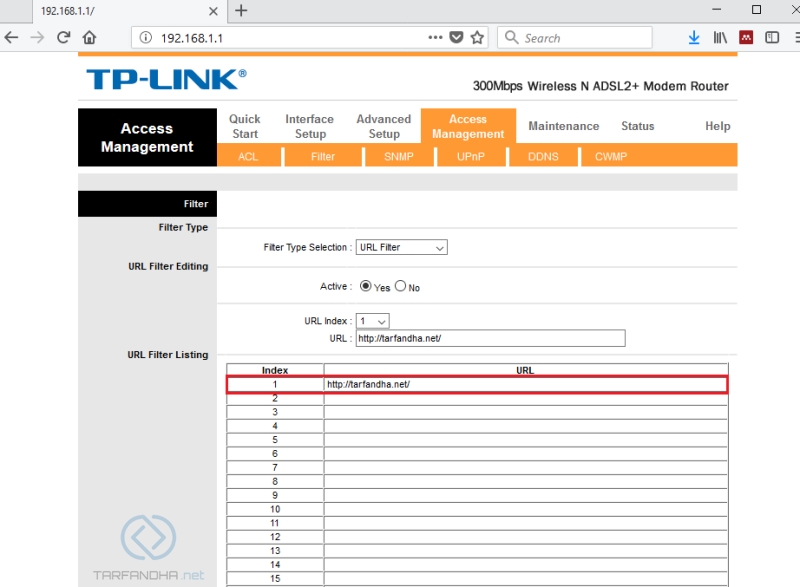Viewport: 800px width, 587px height.
Task: Select the ACL submenu link
Action: tap(248, 157)
